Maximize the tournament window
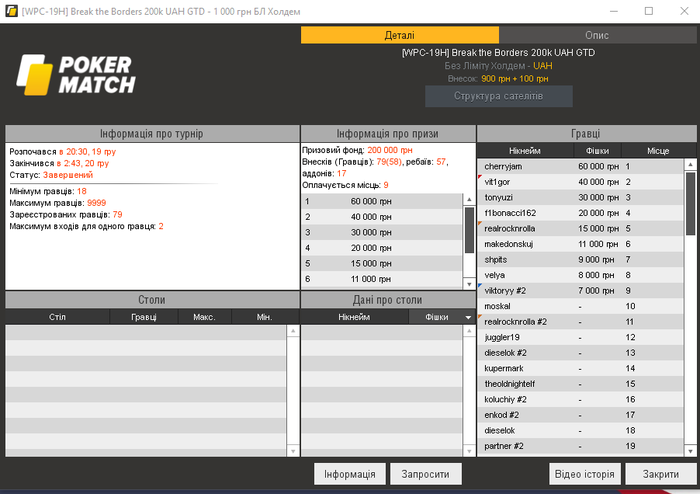 point(649,11)
